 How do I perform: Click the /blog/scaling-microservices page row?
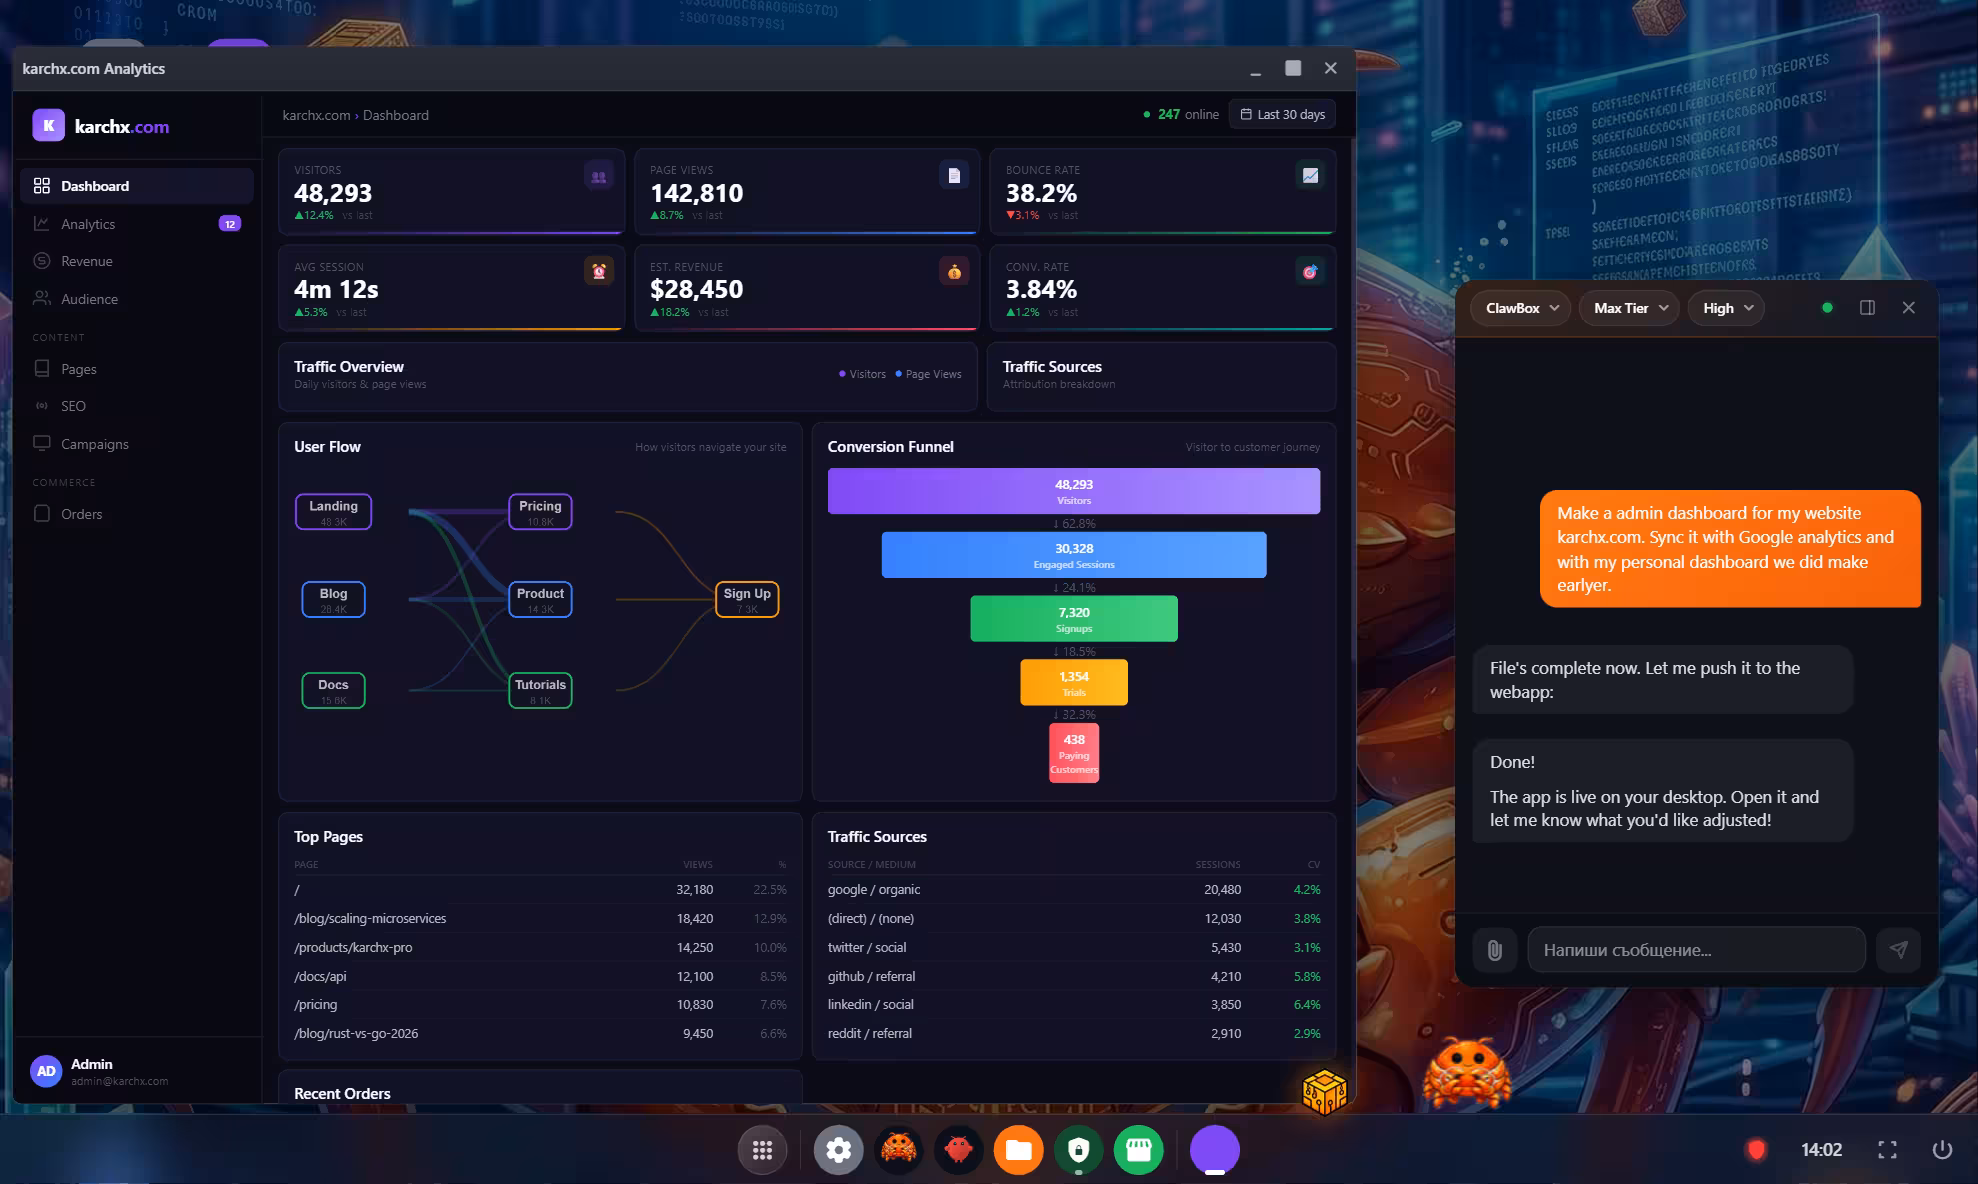pos(540,918)
